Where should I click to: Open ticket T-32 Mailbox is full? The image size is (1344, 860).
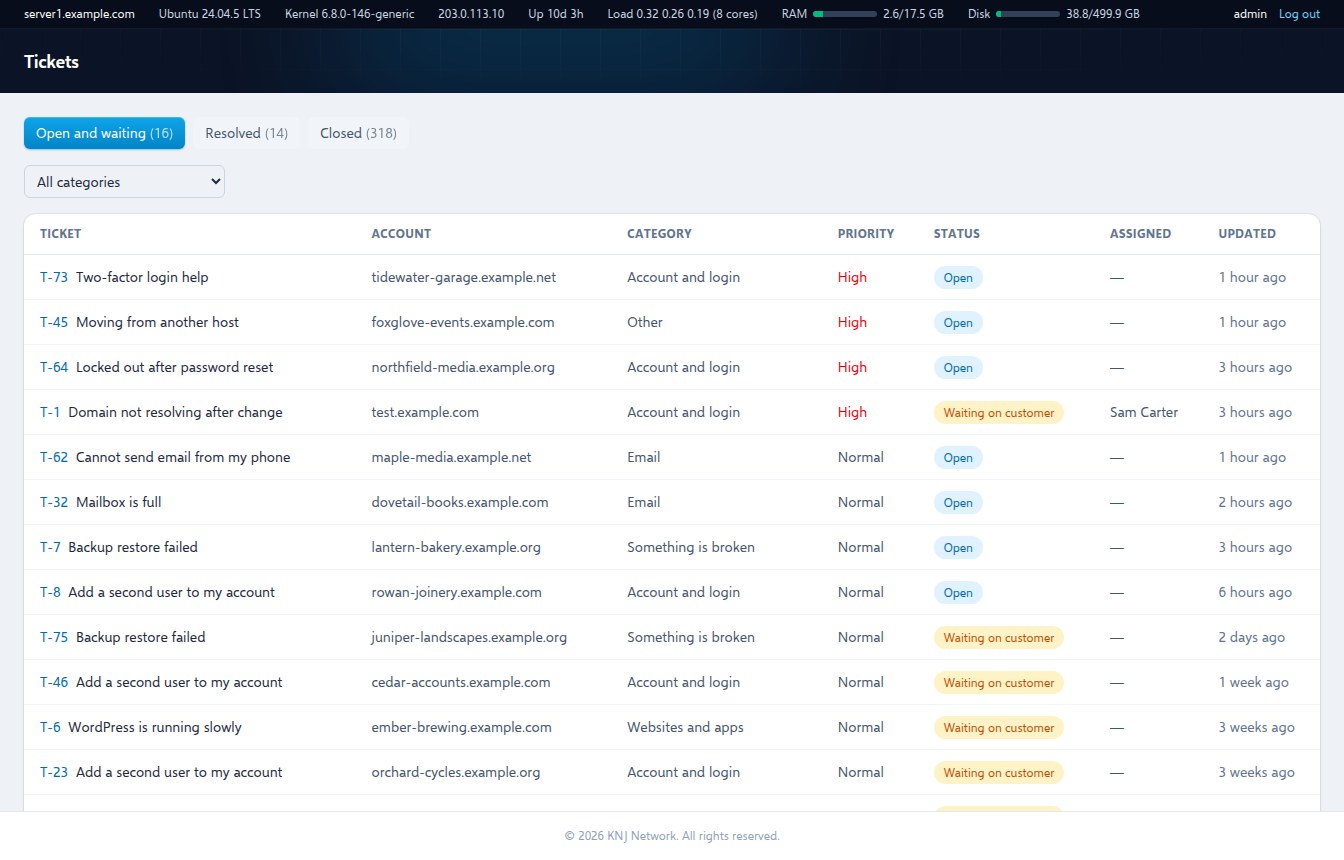[100, 502]
